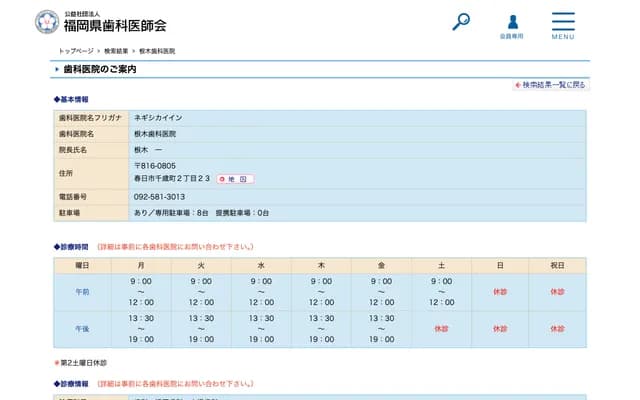Click the phone number 092-581-3013
Image resolution: width=640 pixels, height=400 pixels.
click(x=159, y=197)
